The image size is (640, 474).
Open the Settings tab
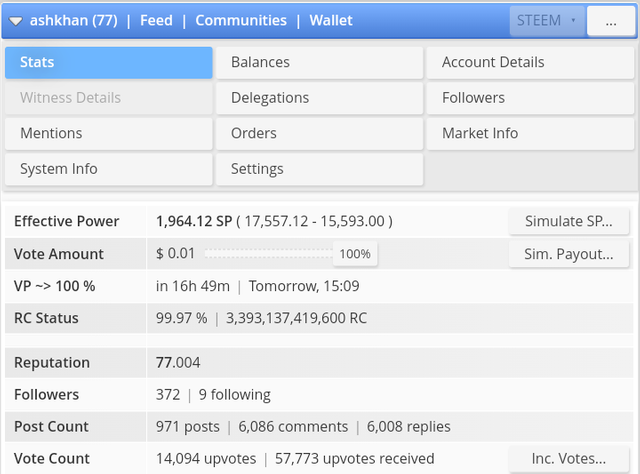click(x=319, y=169)
